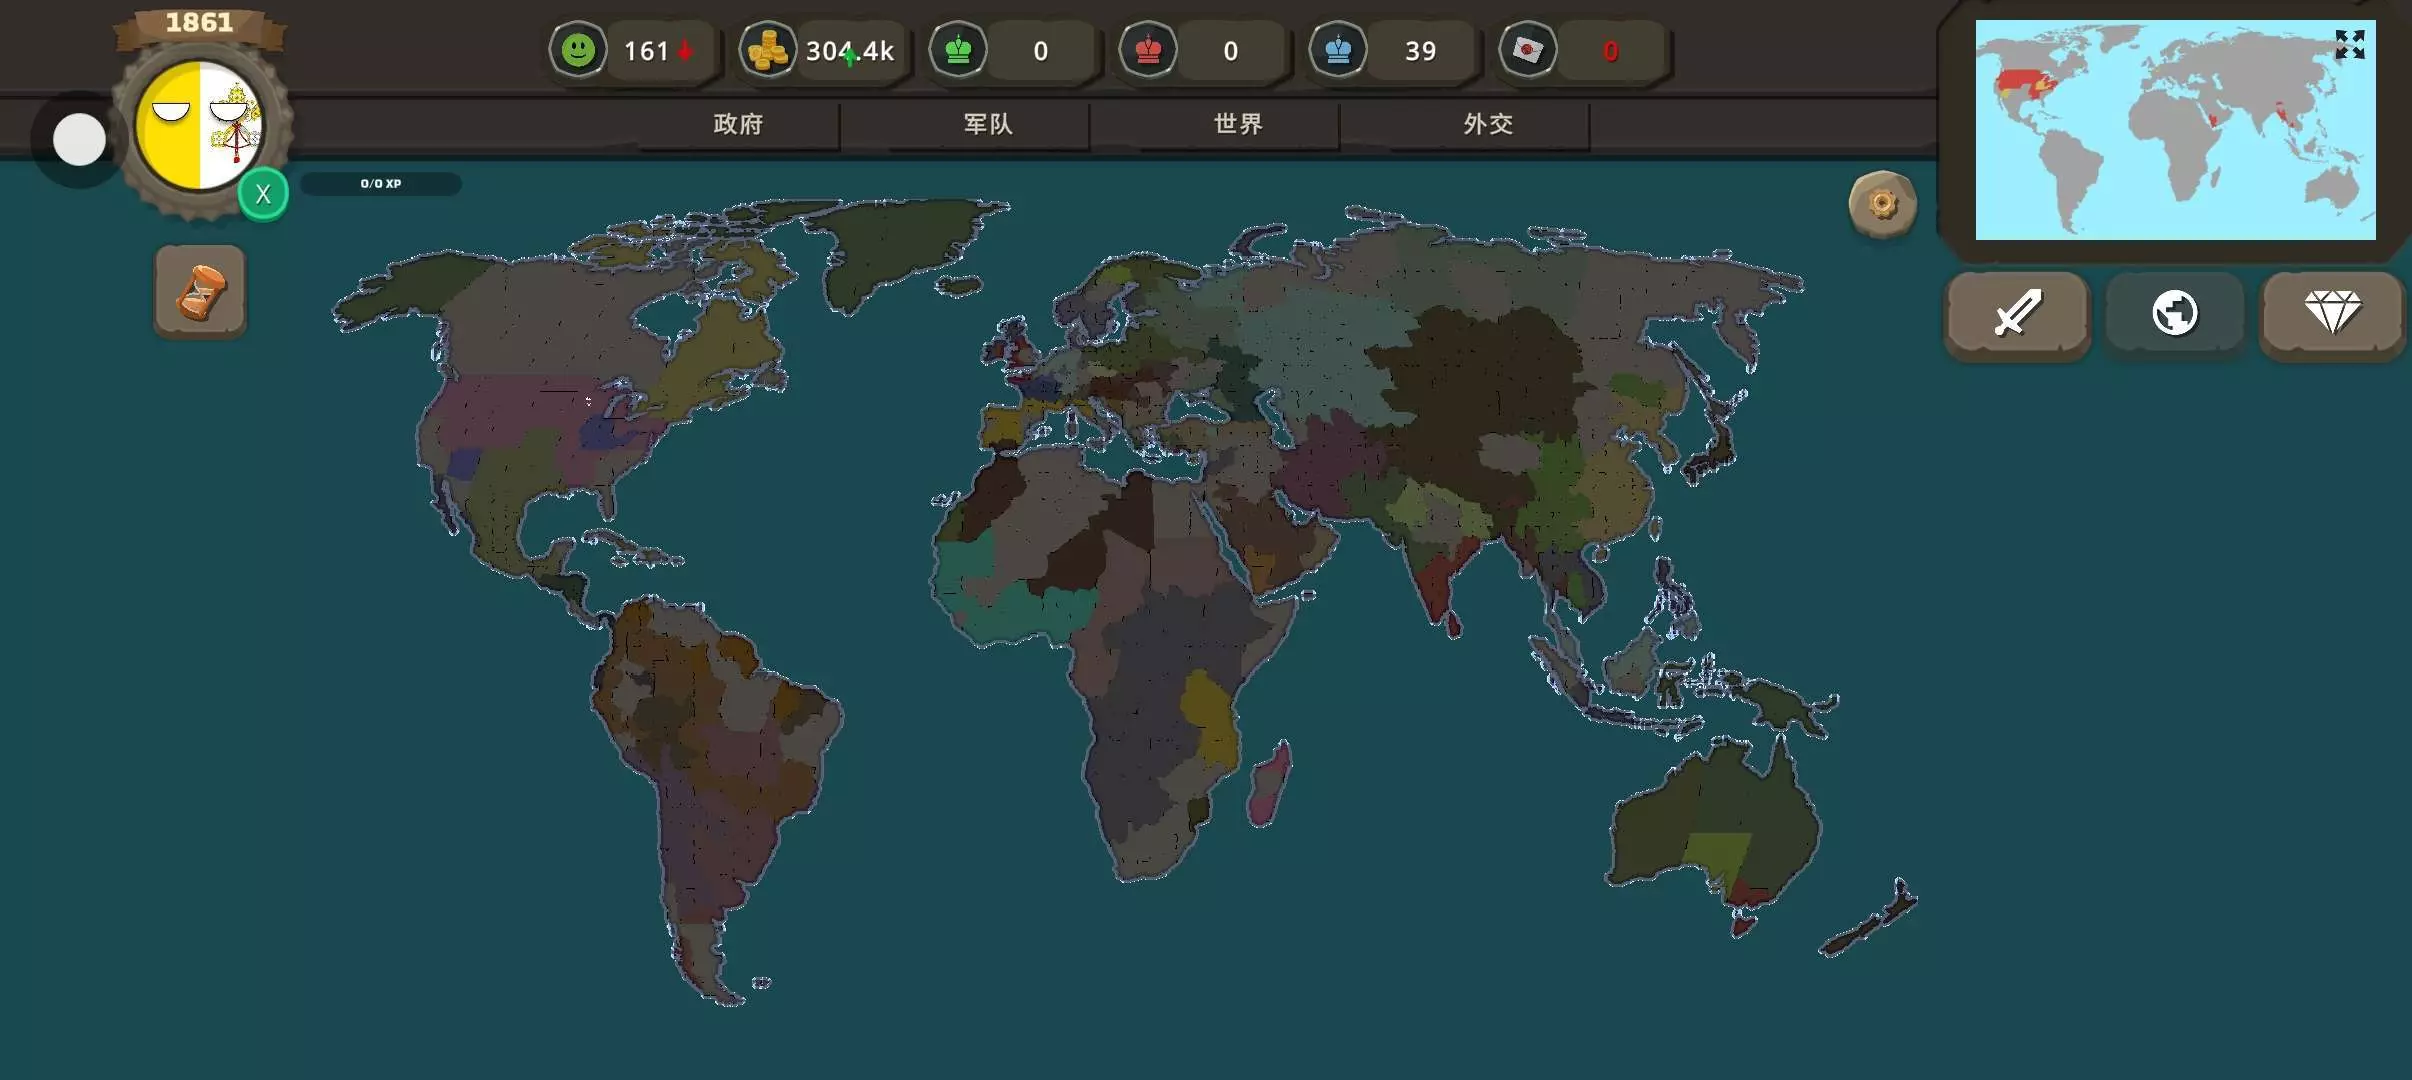
Task: Click the green crown counter icon
Action: coord(958,50)
